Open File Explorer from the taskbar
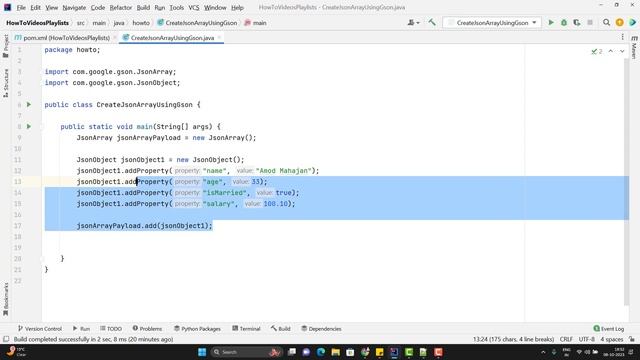 click(x=336, y=352)
